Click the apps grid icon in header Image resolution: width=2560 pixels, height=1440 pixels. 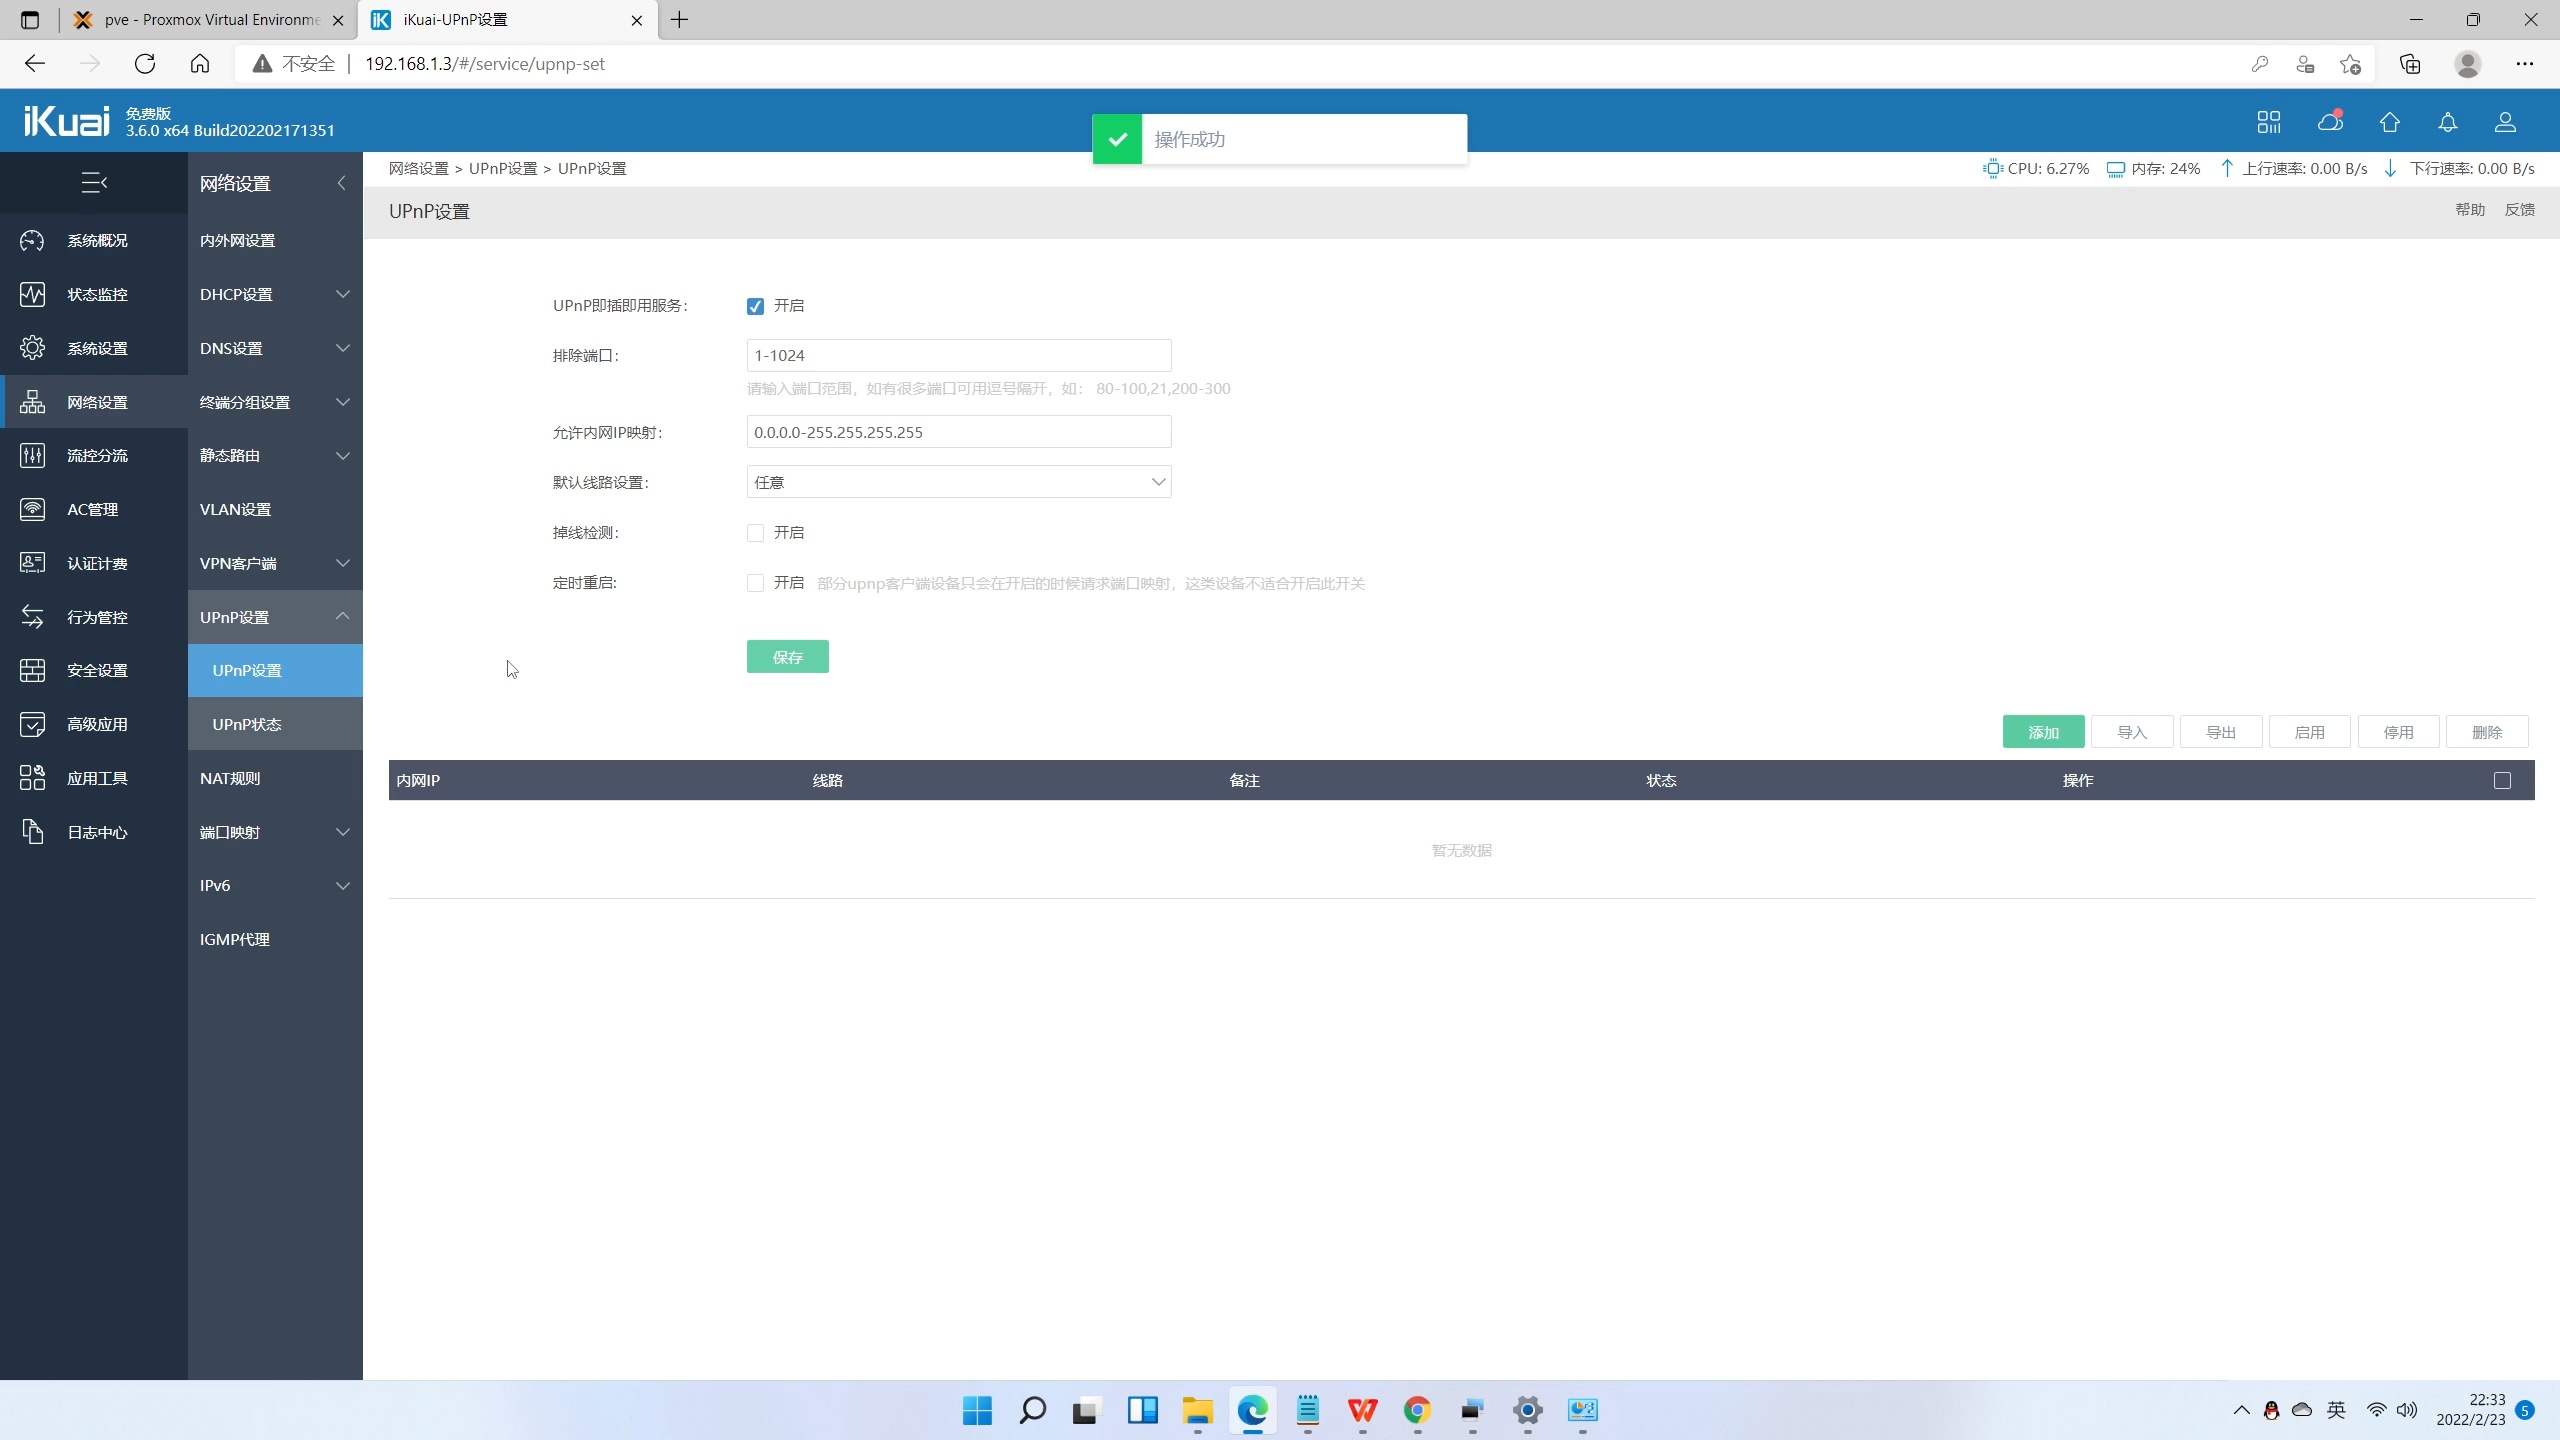(2268, 122)
